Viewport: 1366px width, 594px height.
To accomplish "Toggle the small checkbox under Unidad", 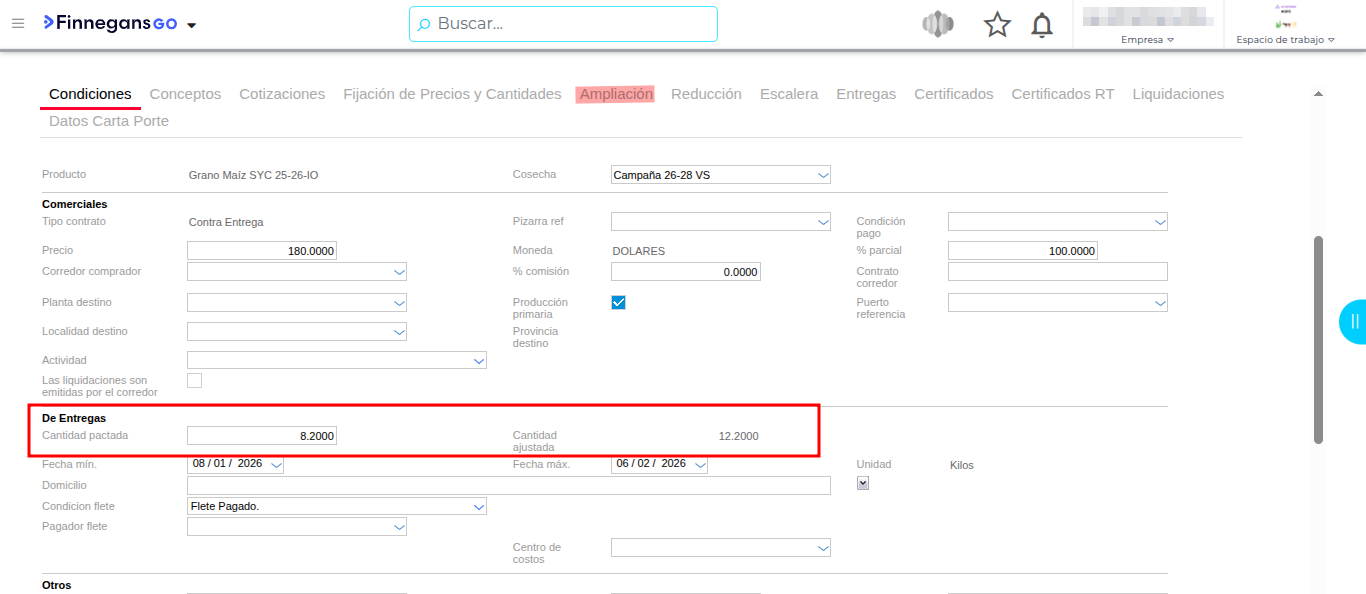I will 863,483.
